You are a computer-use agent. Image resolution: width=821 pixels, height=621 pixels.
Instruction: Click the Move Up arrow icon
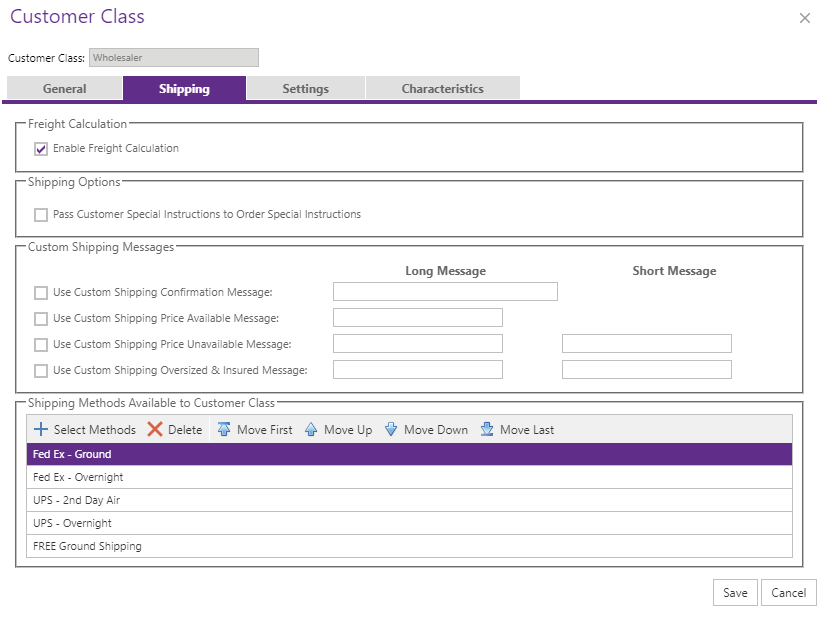(x=311, y=430)
